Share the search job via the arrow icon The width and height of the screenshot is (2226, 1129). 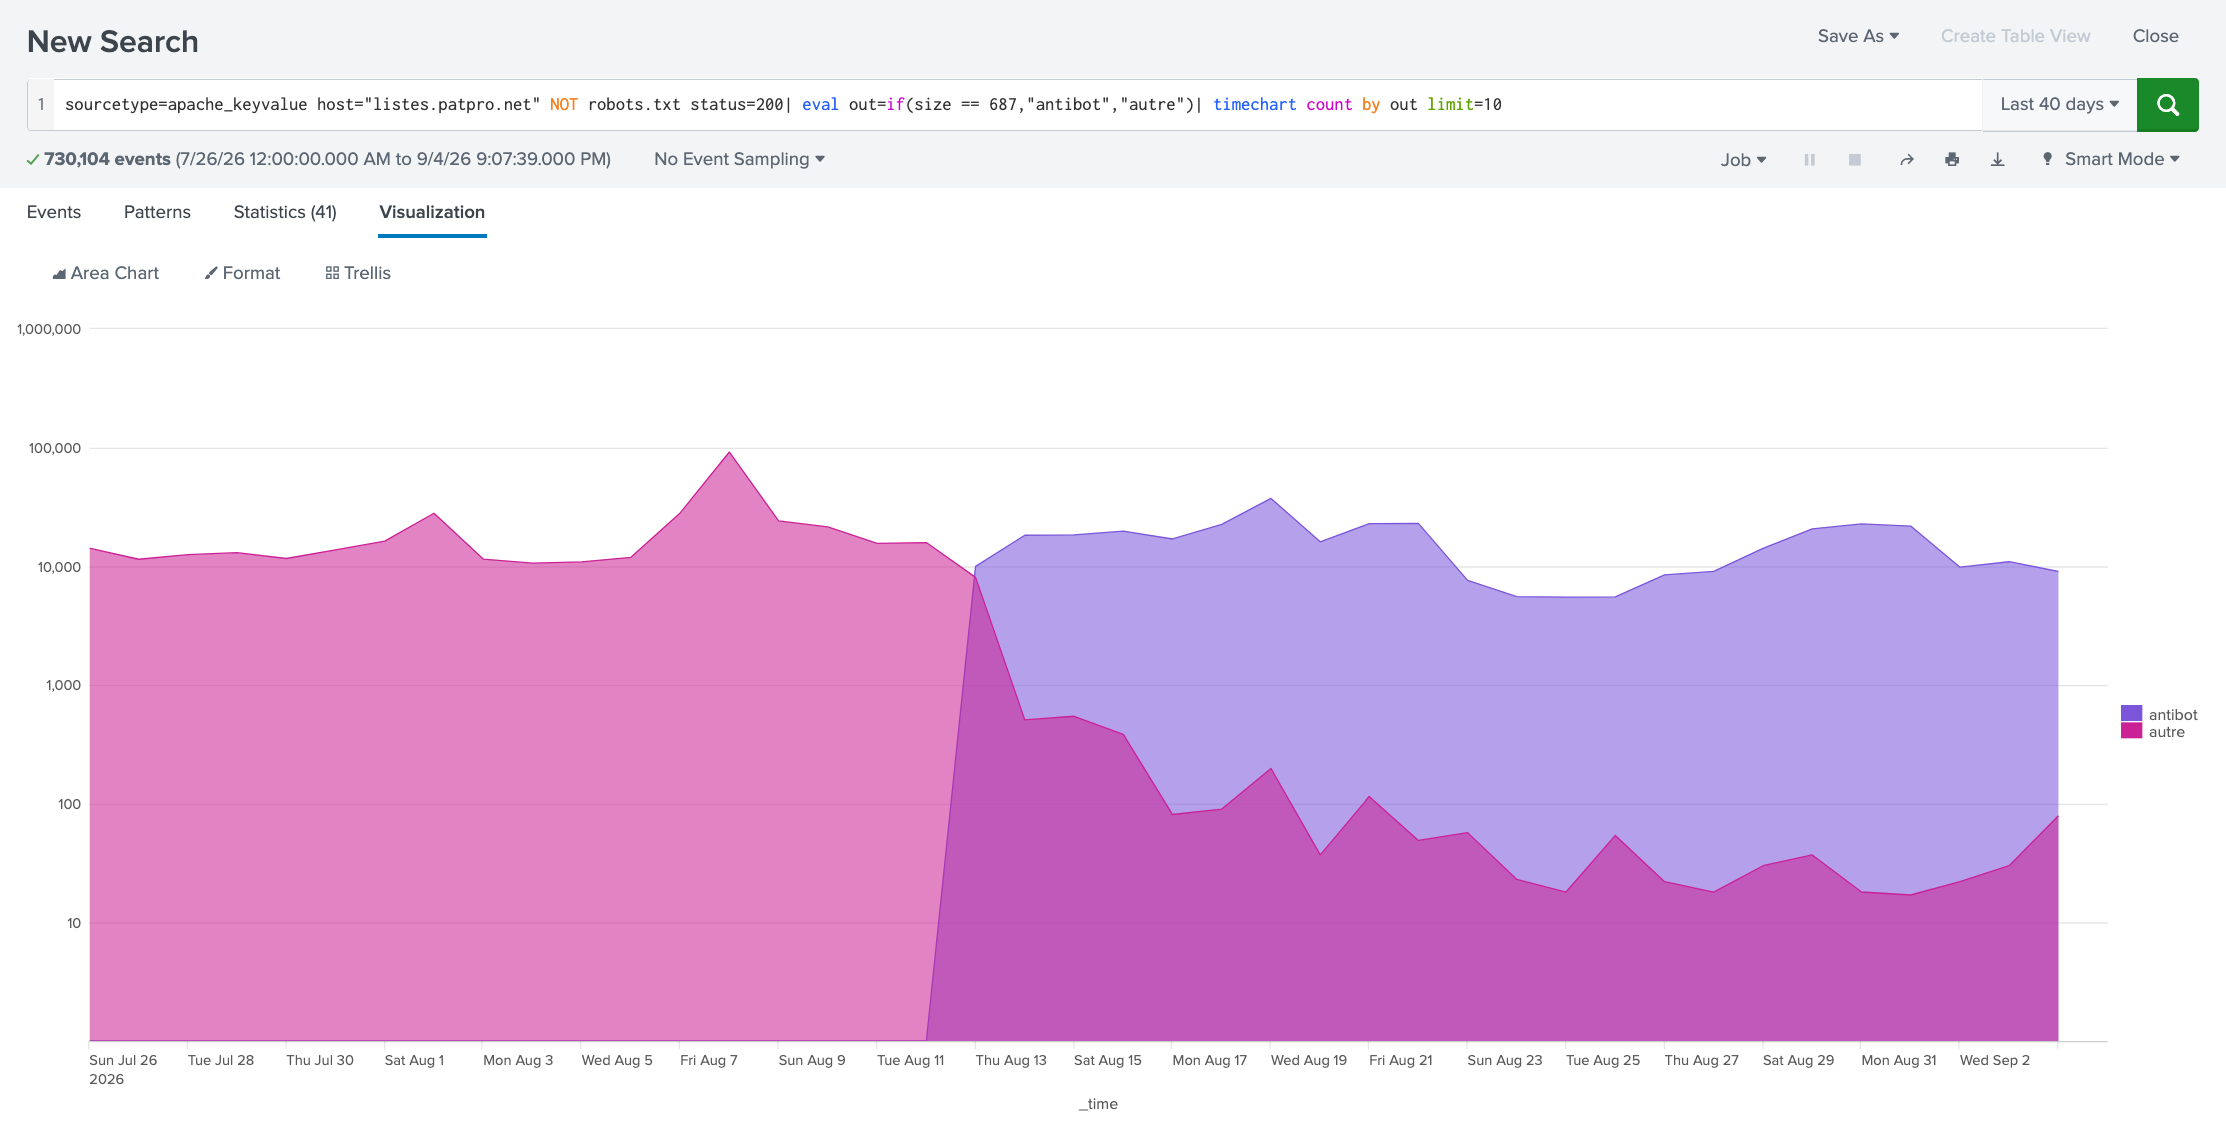[x=1907, y=160]
